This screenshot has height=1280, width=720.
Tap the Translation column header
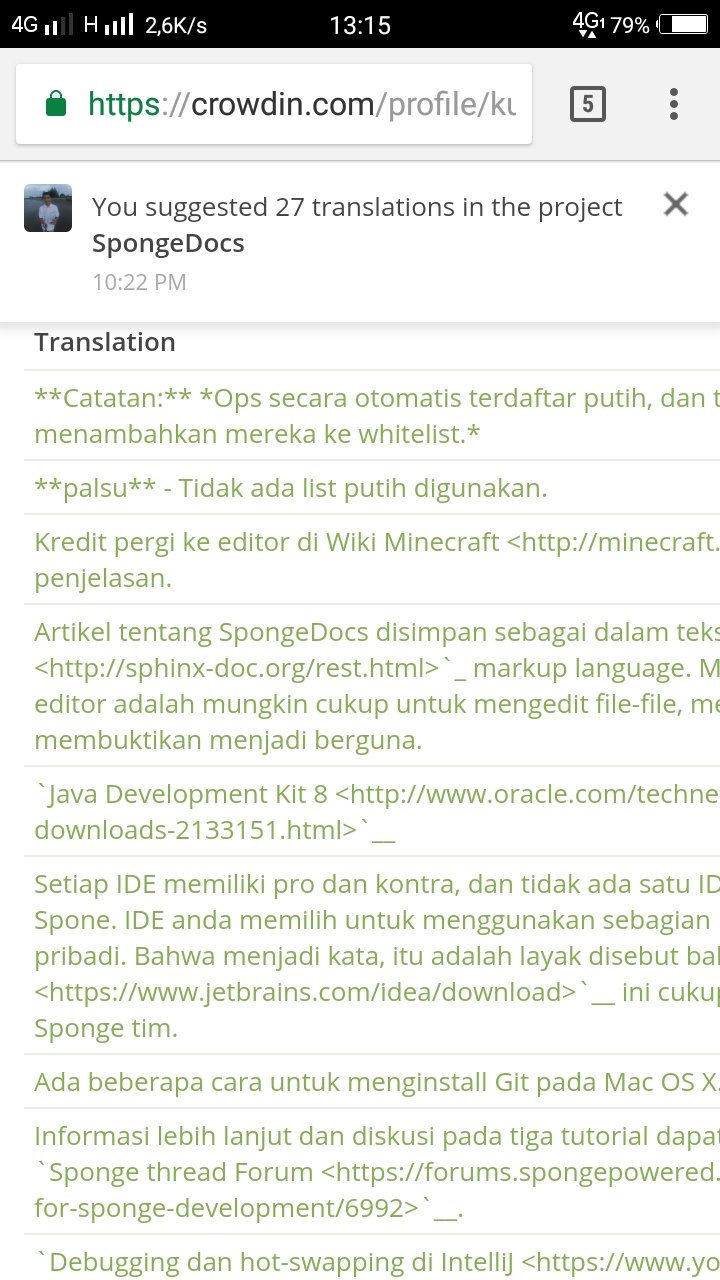[105, 342]
